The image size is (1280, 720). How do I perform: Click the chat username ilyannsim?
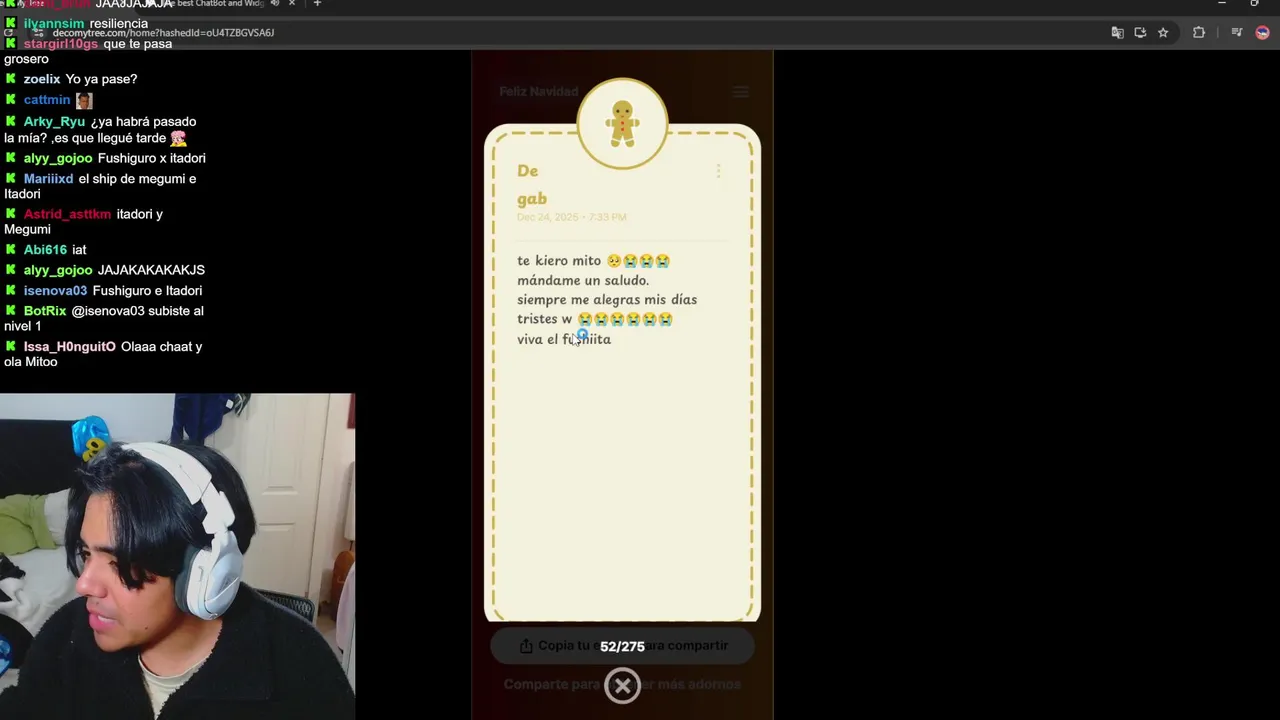tap(54, 24)
